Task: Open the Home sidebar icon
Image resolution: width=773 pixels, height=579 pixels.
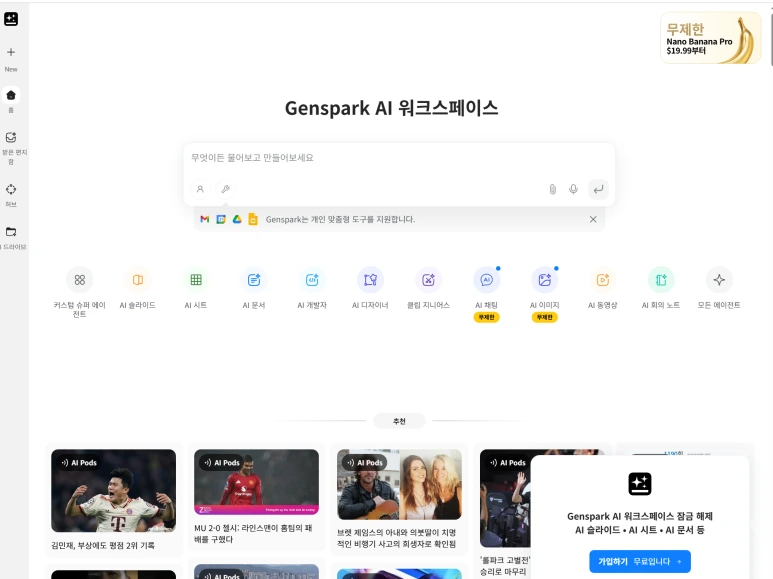Action: (x=11, y=95)
